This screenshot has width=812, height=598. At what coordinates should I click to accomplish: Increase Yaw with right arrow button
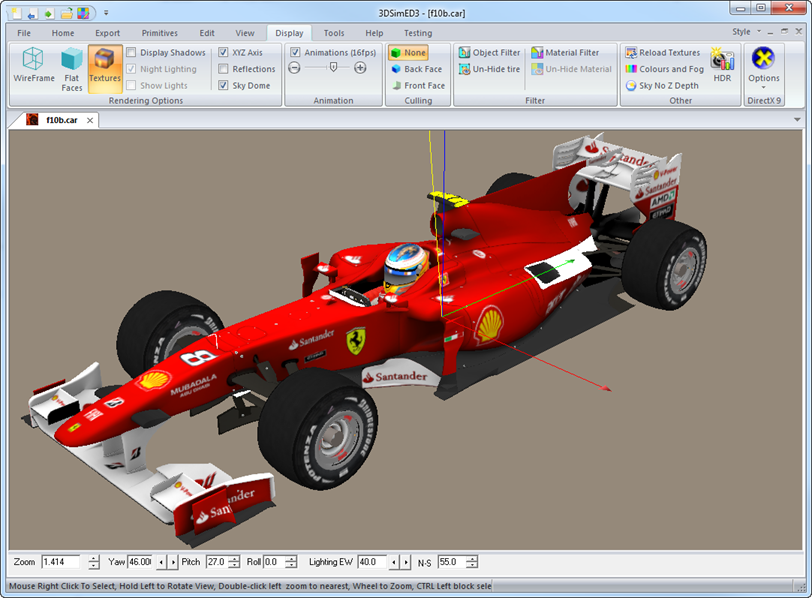click(x=172, y=562)
